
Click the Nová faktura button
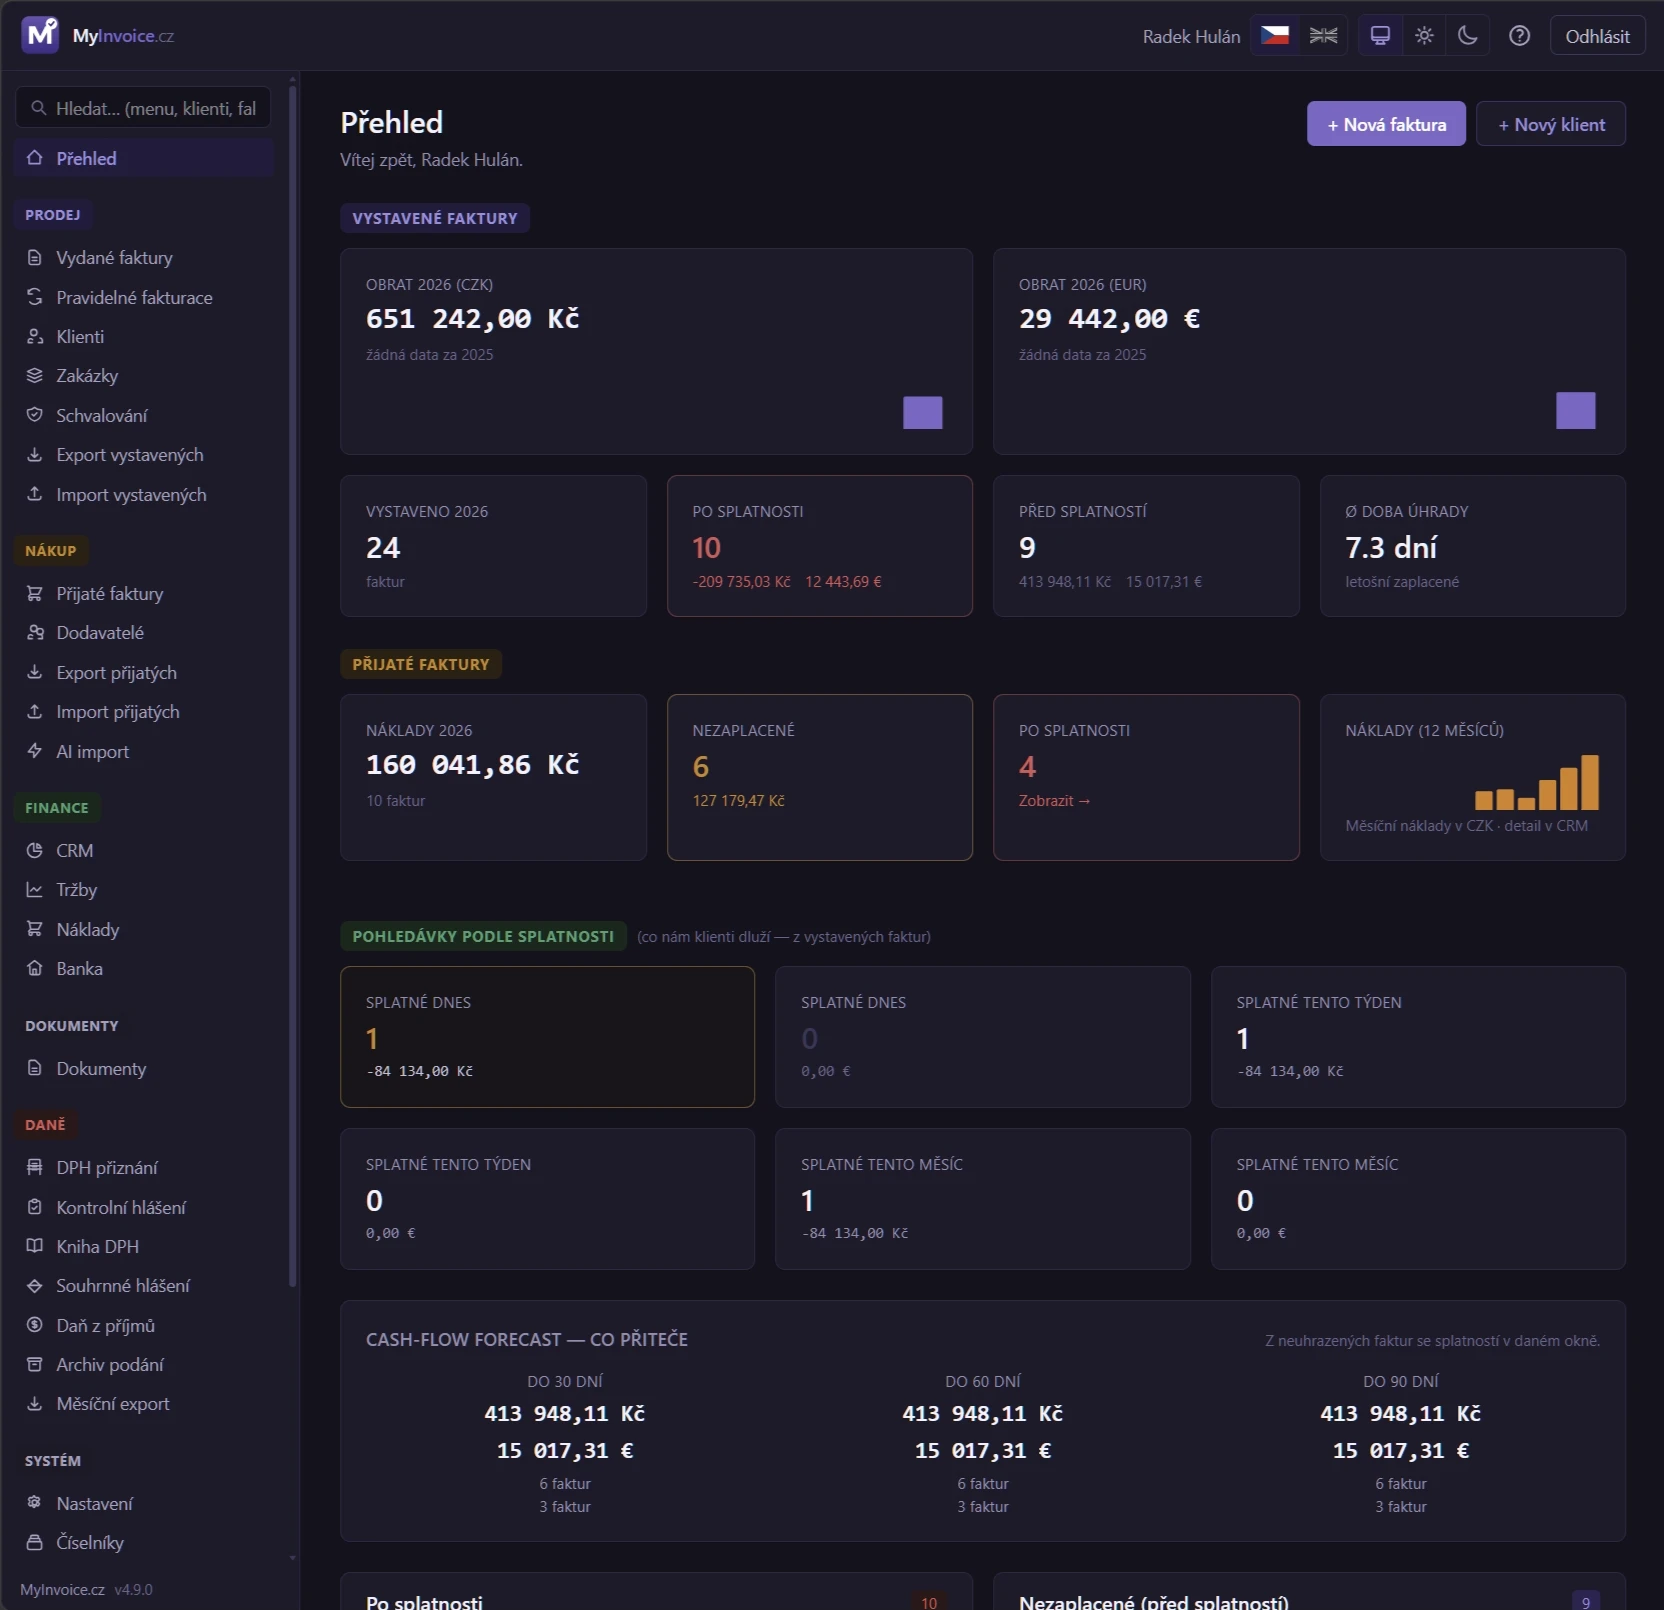1386,124
